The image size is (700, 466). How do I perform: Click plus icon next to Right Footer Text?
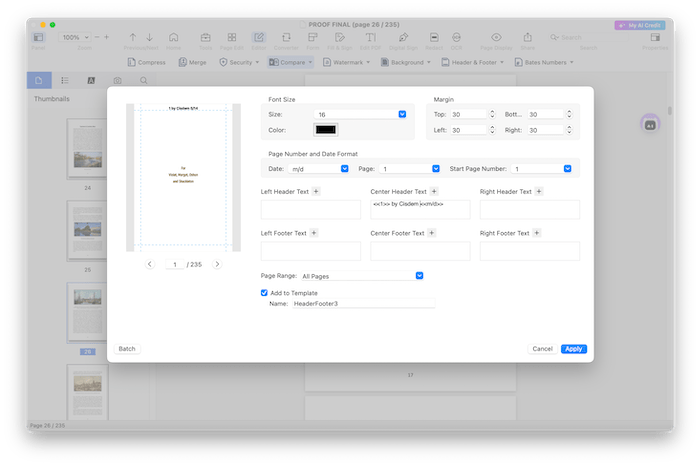coord(540,233)
